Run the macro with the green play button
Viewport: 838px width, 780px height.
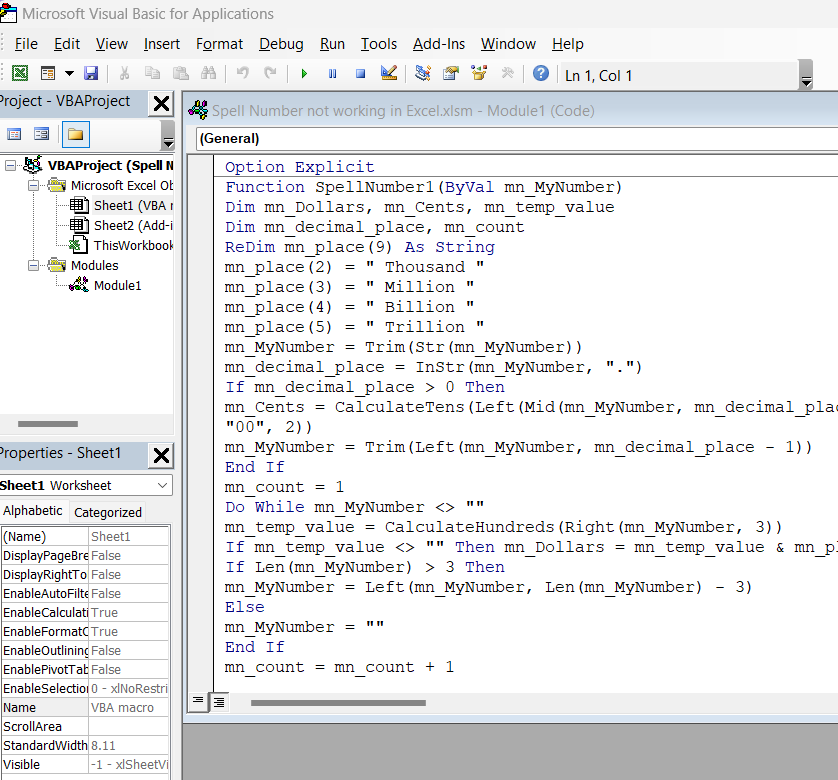pyautogui.click(x=304, y=73)
